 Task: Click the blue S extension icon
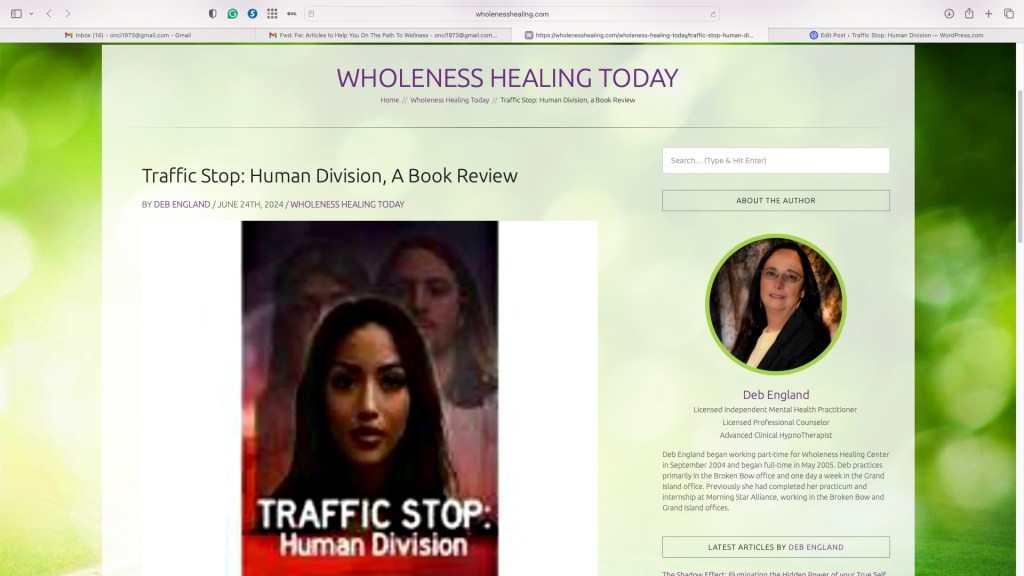coord(252,14)
